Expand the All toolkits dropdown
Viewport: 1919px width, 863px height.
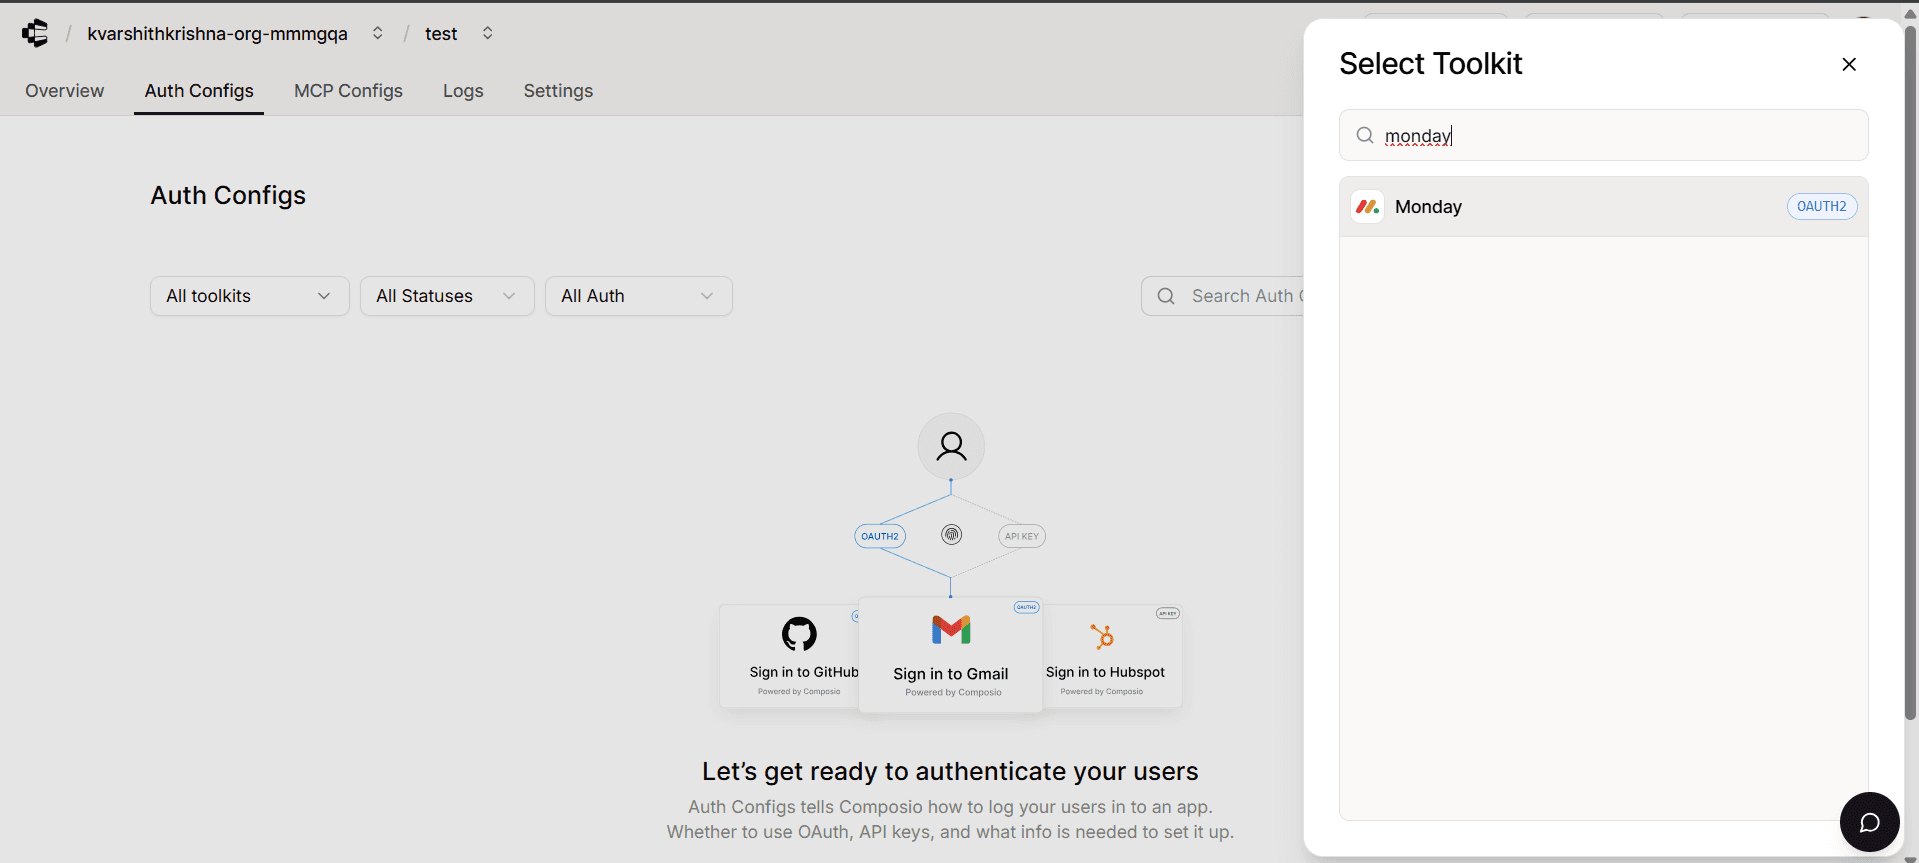pos(250,296)
